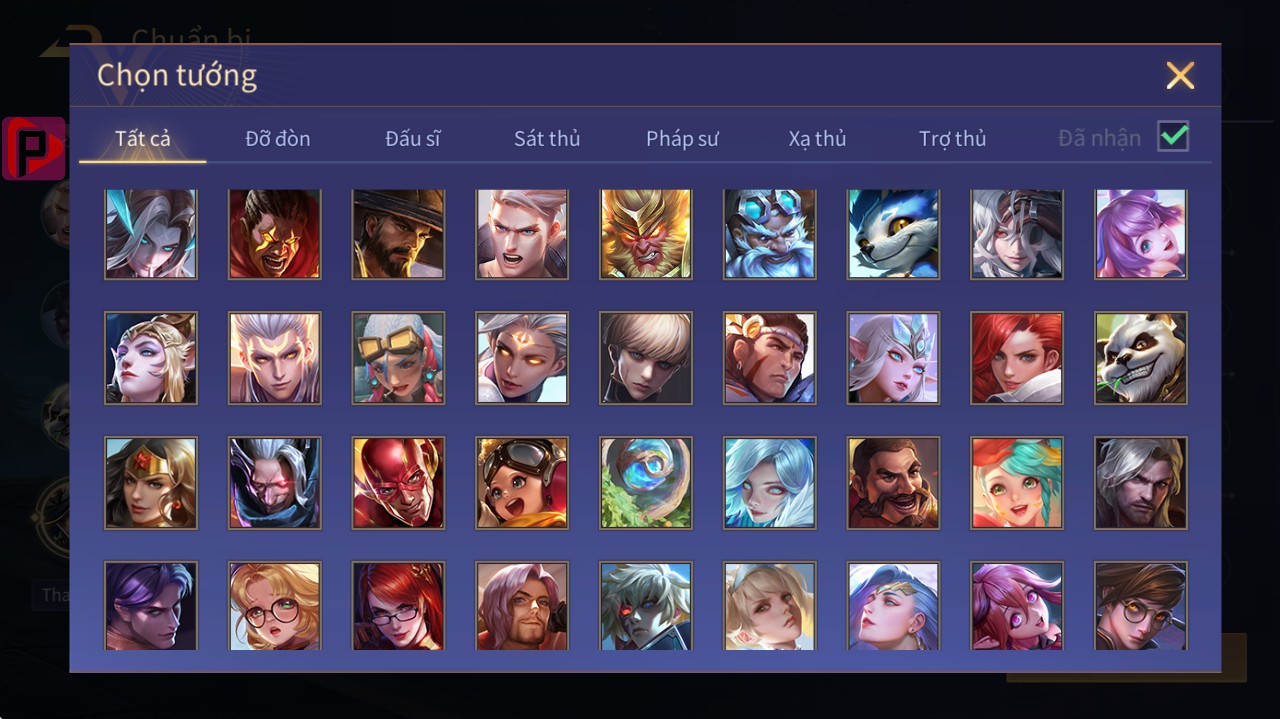The image size is (1280, 719).
Task: Pick the blonde girl with round glasses
Action: point(274,606)
